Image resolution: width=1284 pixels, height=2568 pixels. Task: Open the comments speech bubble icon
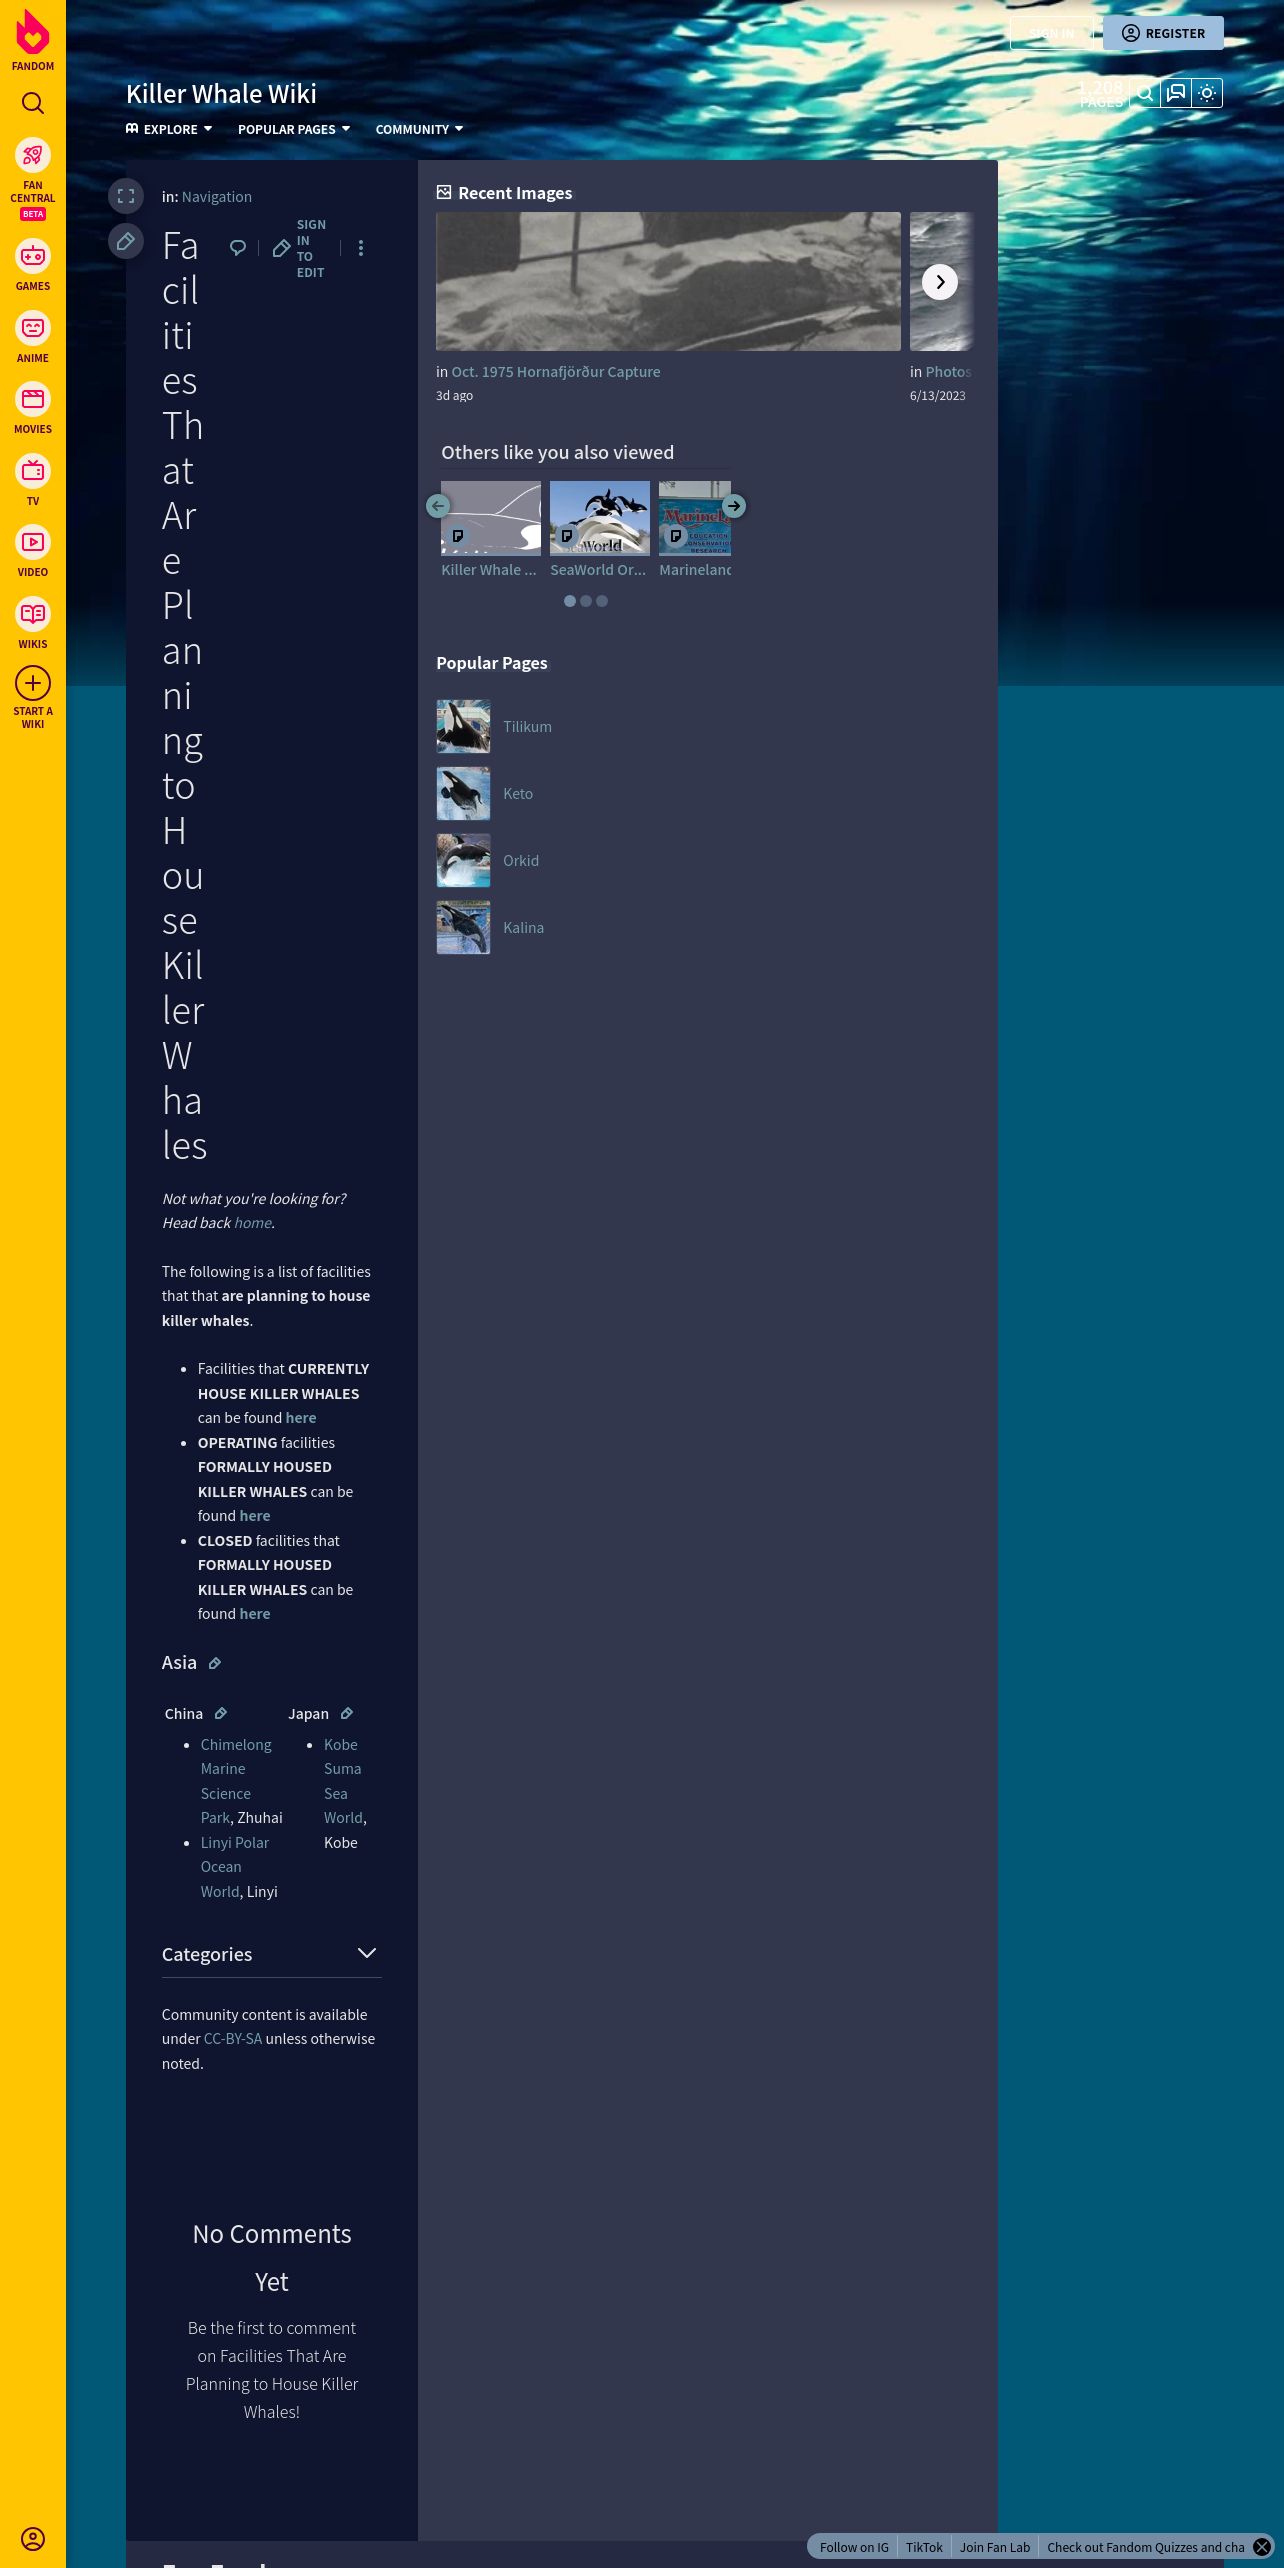(x=238, y=248)
